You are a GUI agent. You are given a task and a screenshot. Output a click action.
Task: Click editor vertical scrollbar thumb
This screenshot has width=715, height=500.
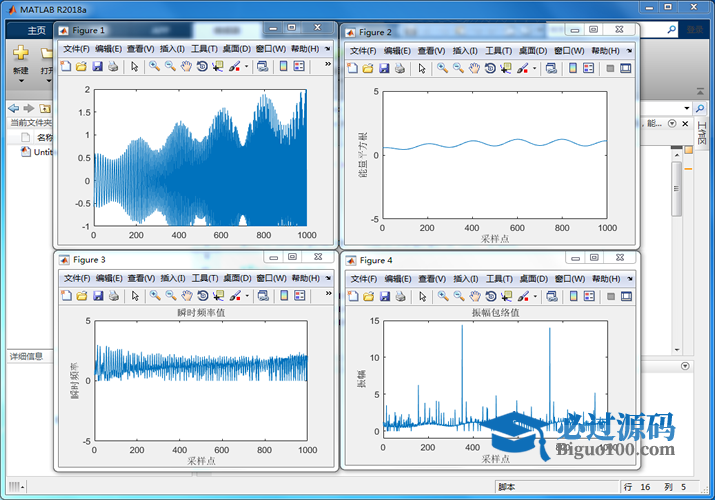pos(677,189)
